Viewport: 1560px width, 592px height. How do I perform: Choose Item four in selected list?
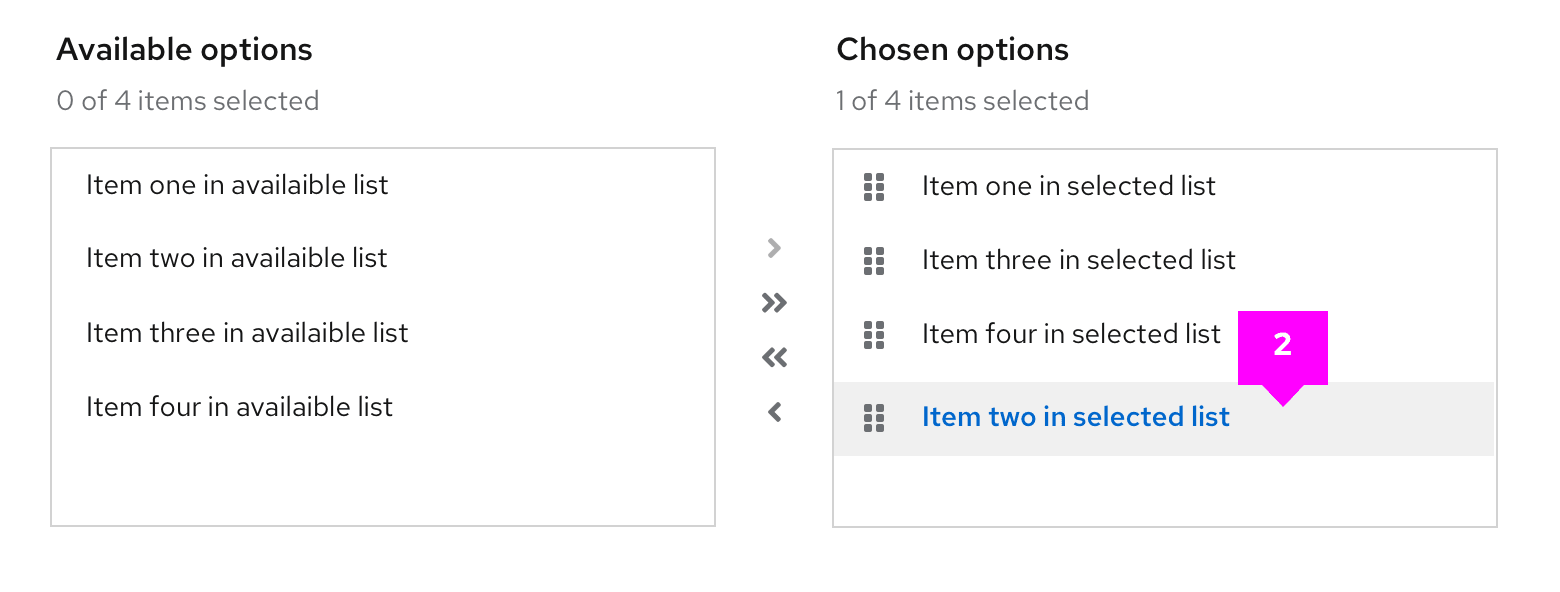point(1071,334)
